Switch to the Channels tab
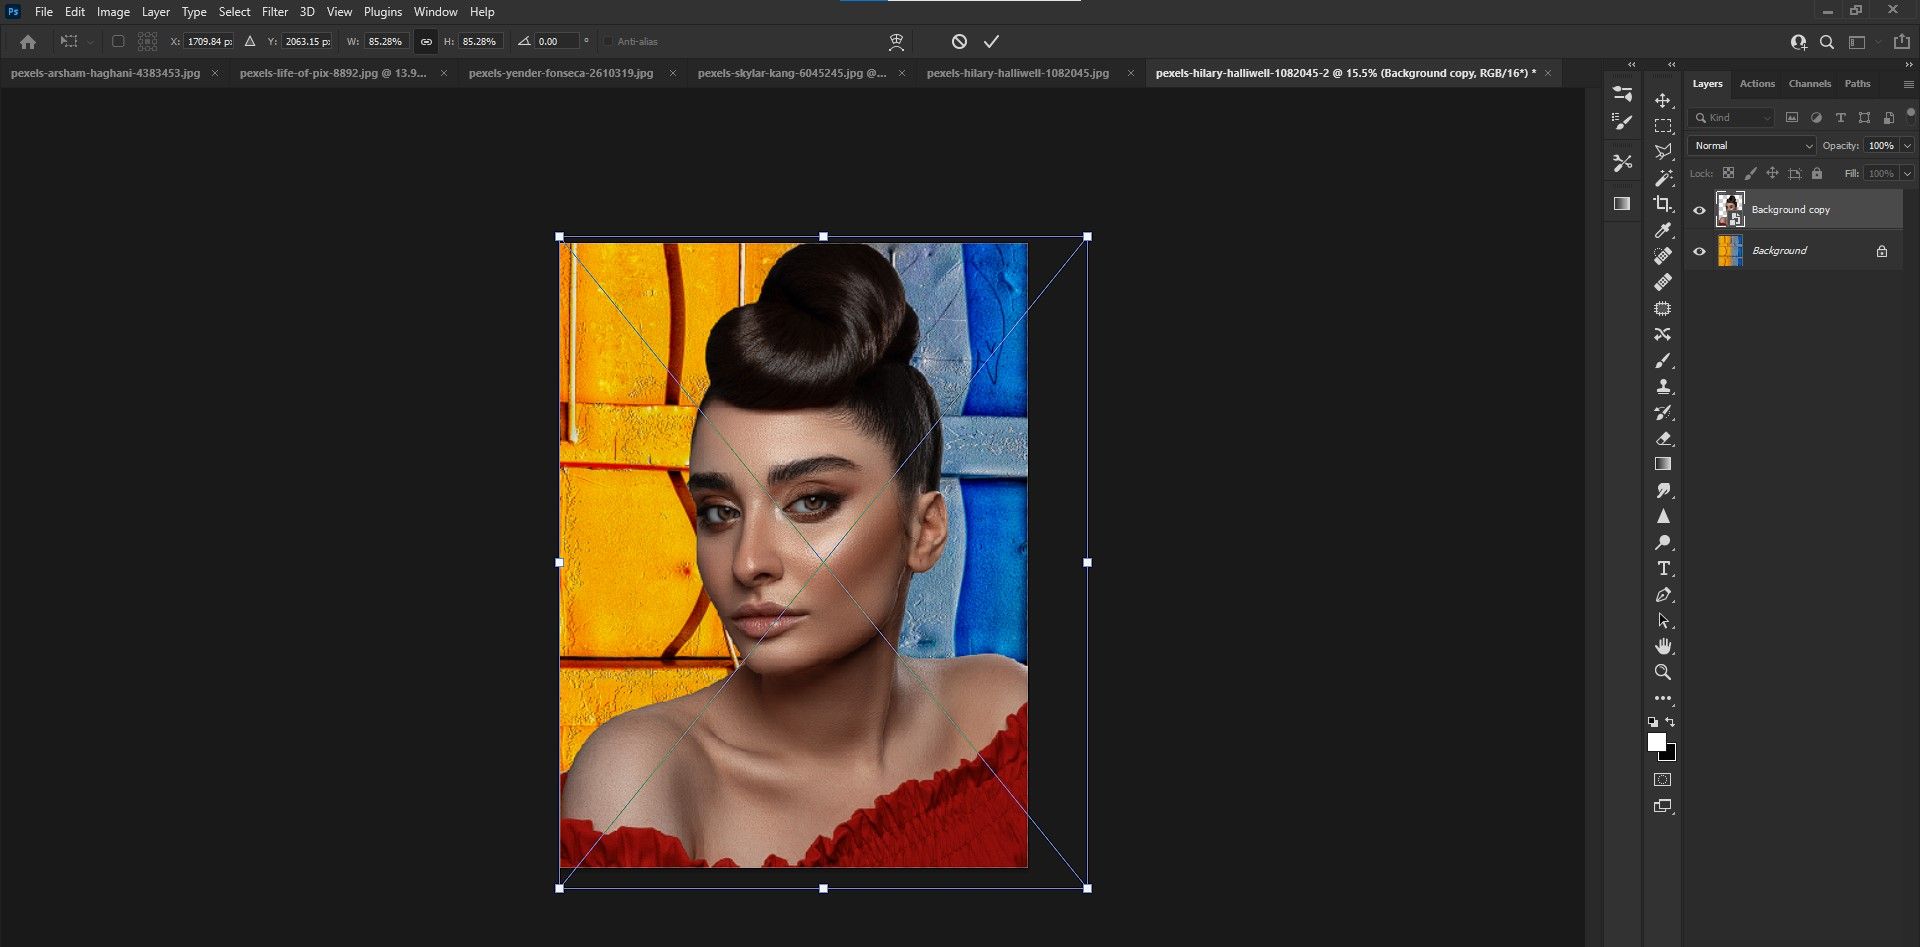The height and width of the screenshot is (947, 1920). [1809, 84]
